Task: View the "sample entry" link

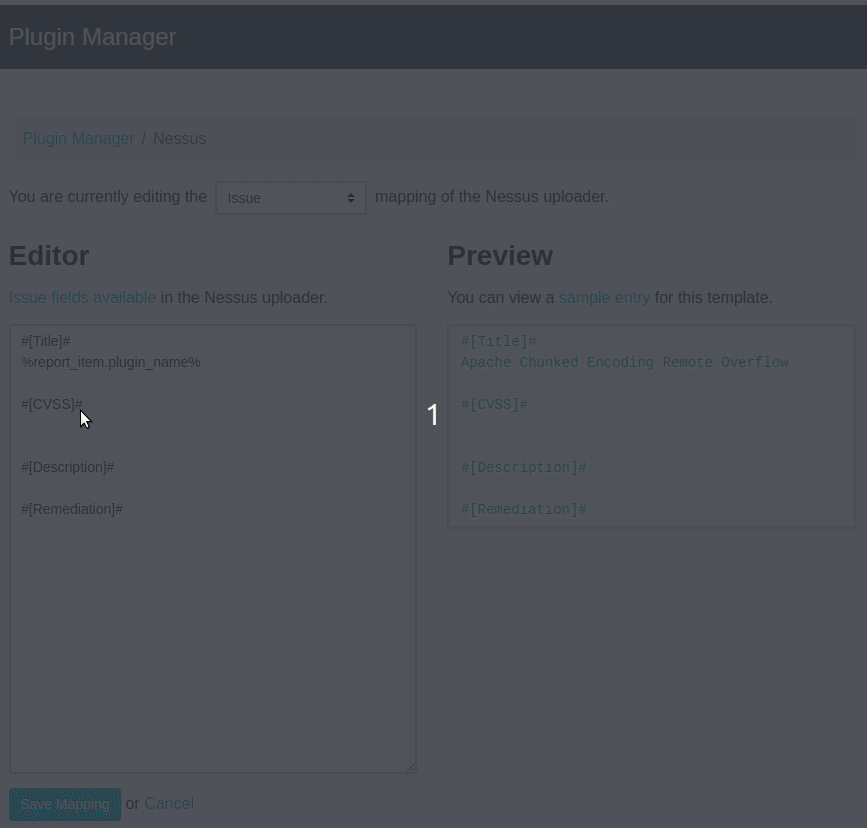Action: click(x=604, y=297)
